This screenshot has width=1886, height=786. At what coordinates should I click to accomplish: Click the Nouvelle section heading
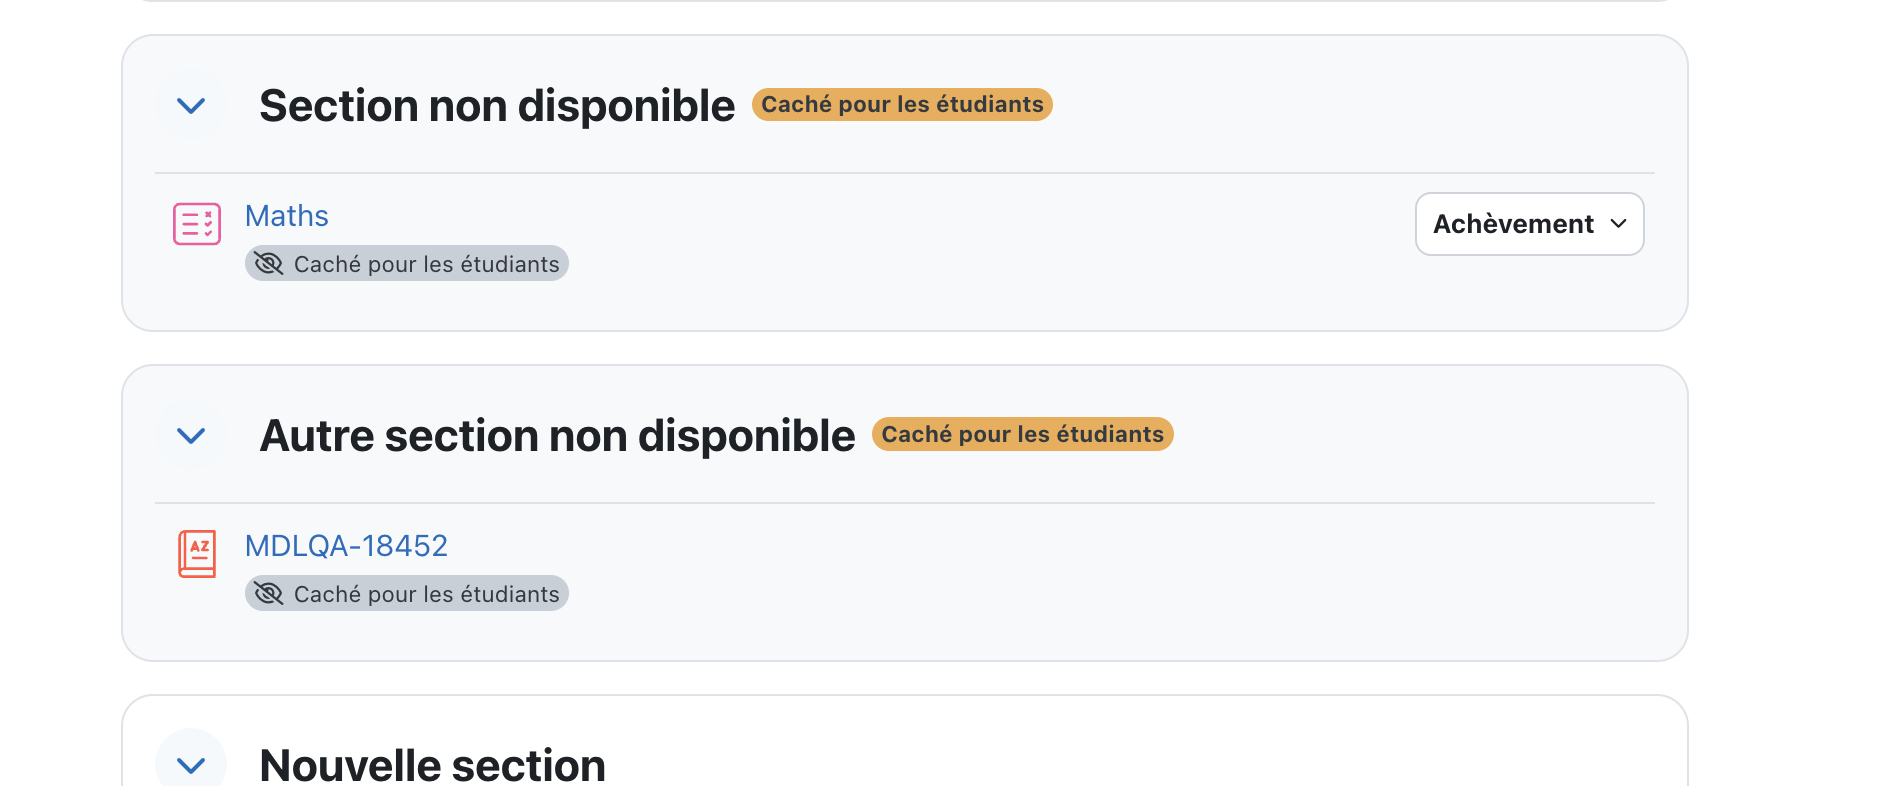(x=432, y=765)
